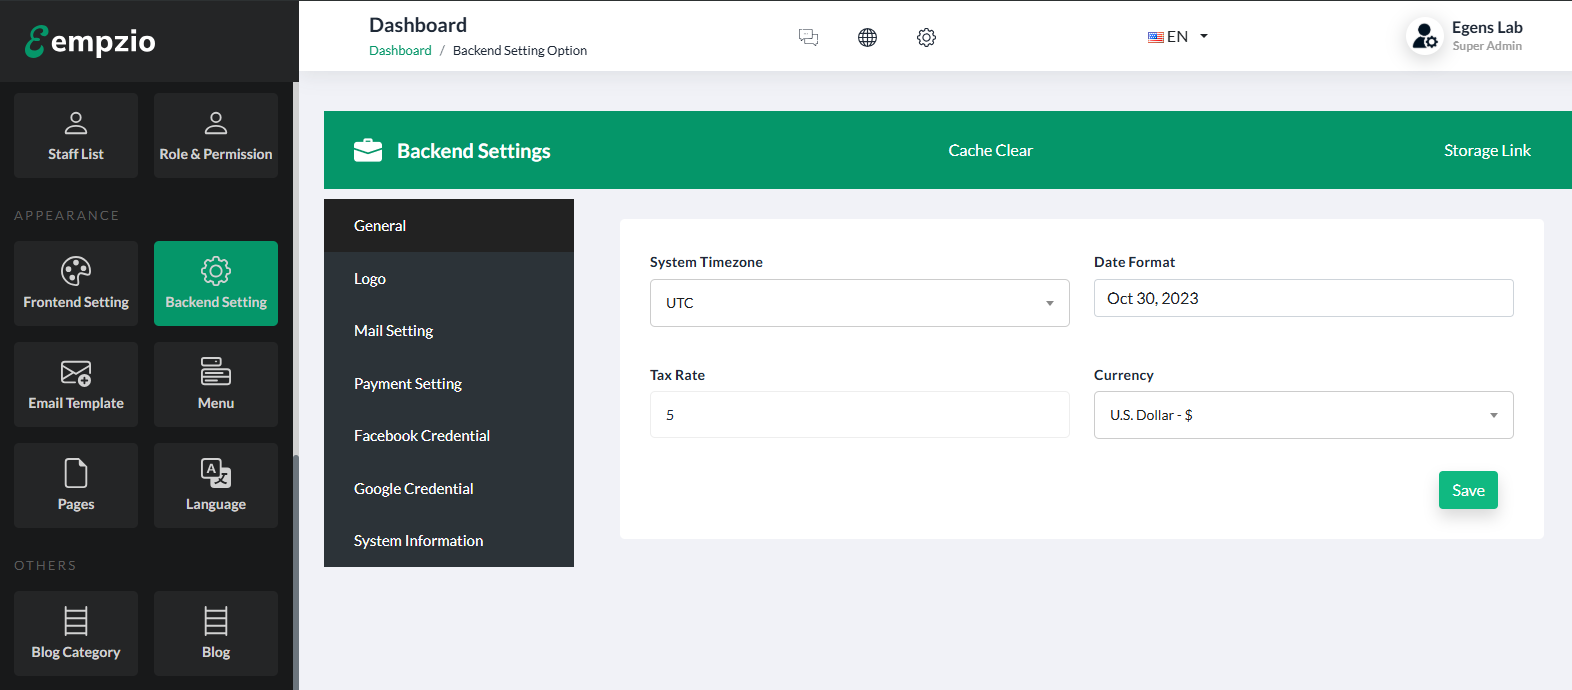The image size is (1572, 690).
Task: Open Email Template in sidebar
Action: pos(76,384)
